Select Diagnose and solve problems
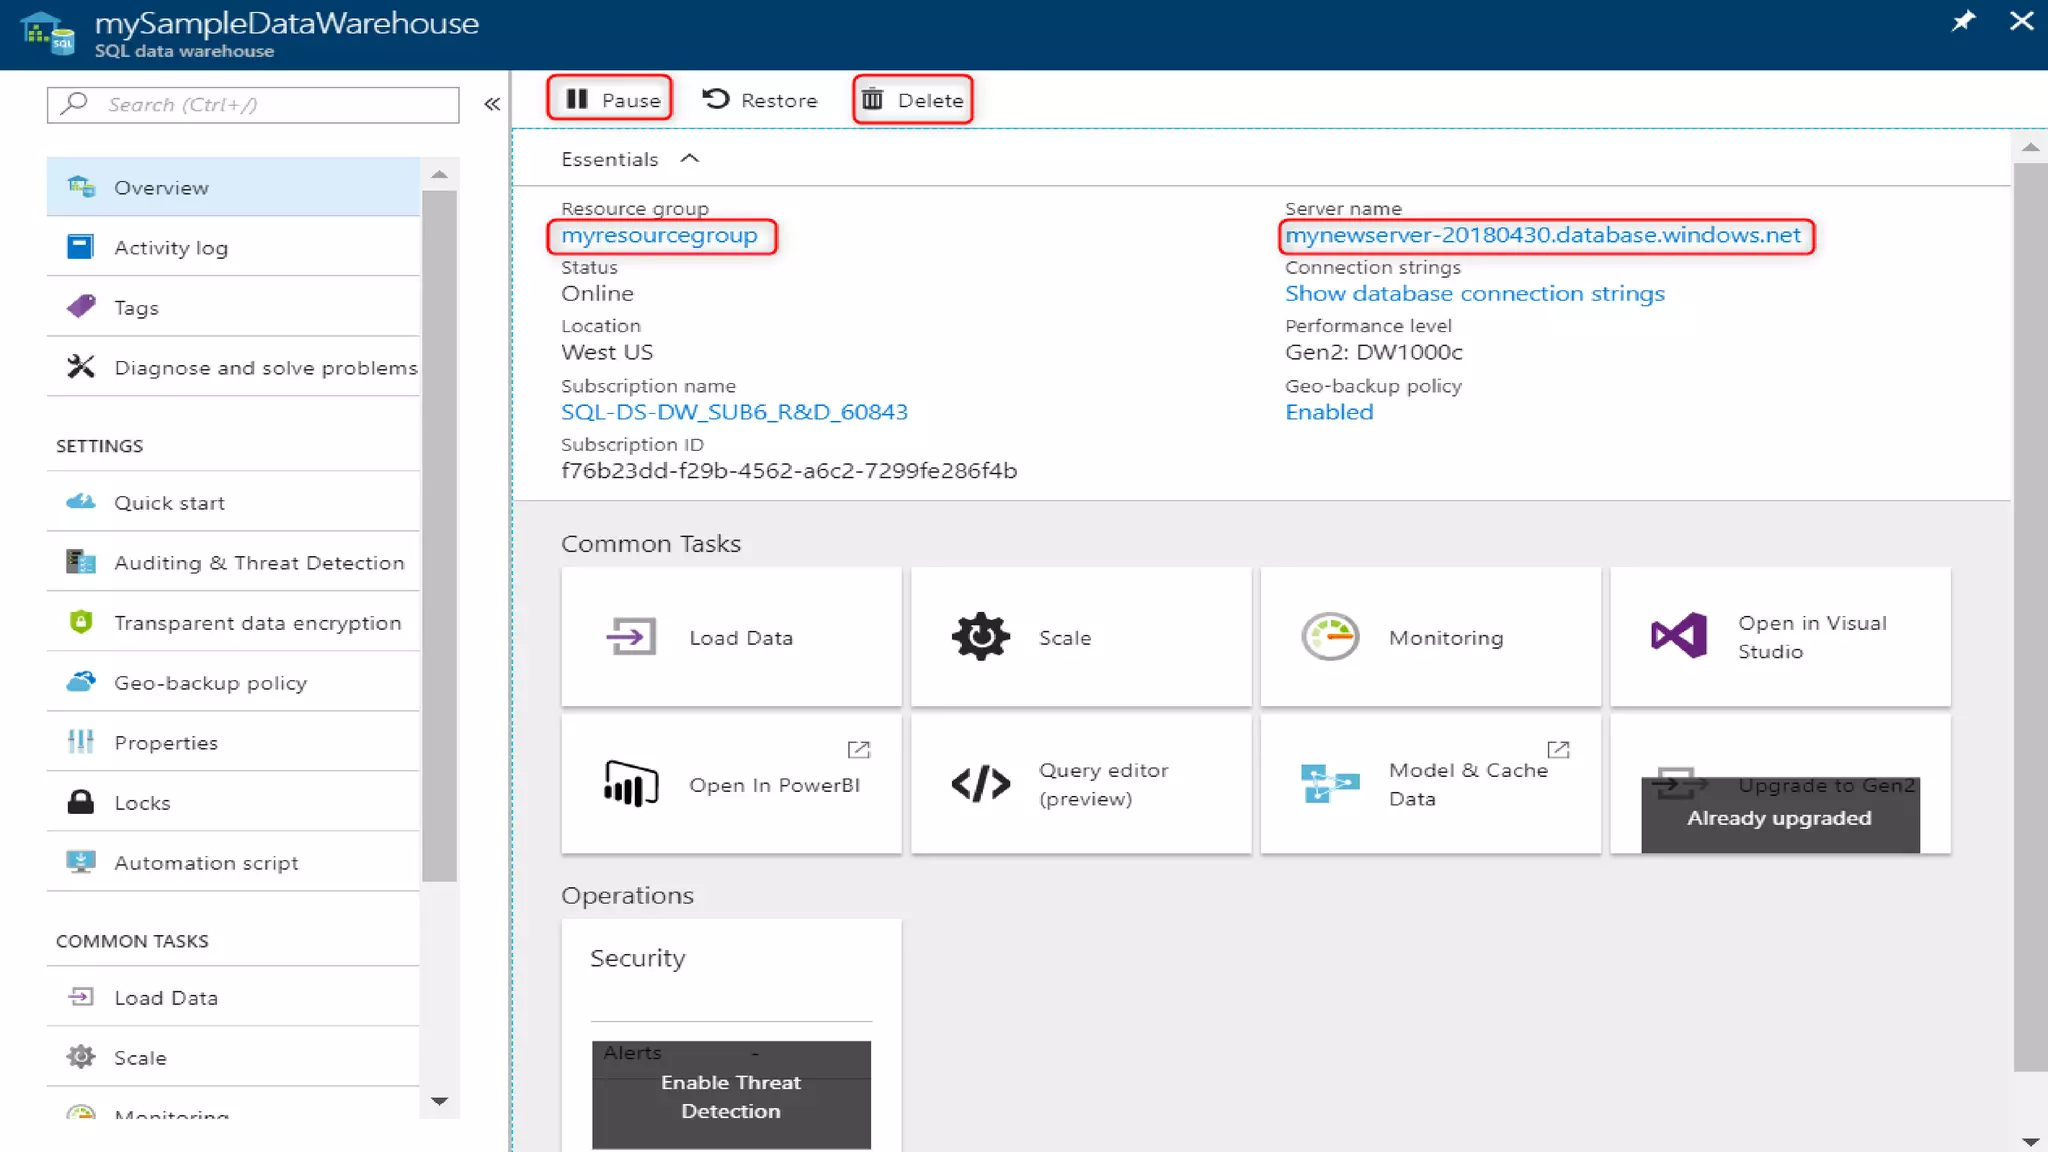This screenshot has width=2048, height=1152. (x=233, y=367)
